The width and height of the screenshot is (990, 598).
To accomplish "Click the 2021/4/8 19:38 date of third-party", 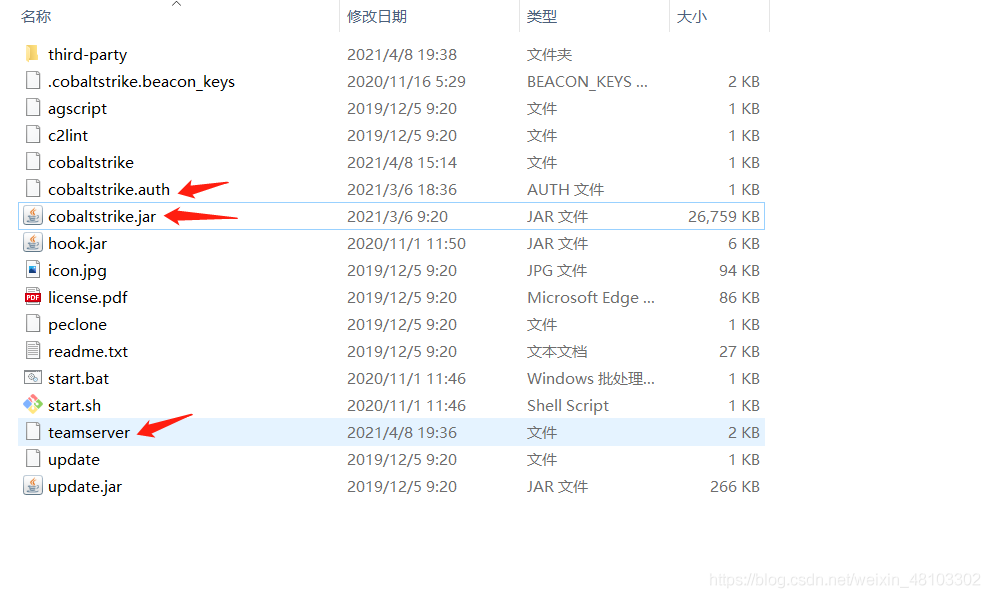I will point(402,55).
